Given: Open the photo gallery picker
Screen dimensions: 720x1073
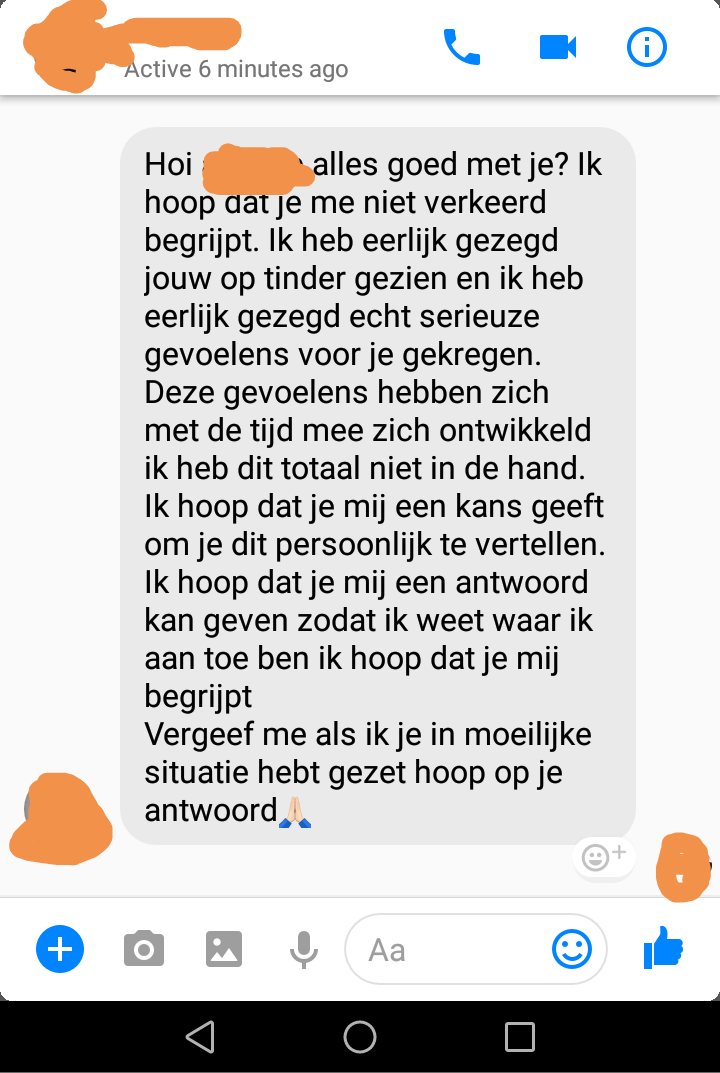Looking at the screenshot, I should (x=224, y=949).
